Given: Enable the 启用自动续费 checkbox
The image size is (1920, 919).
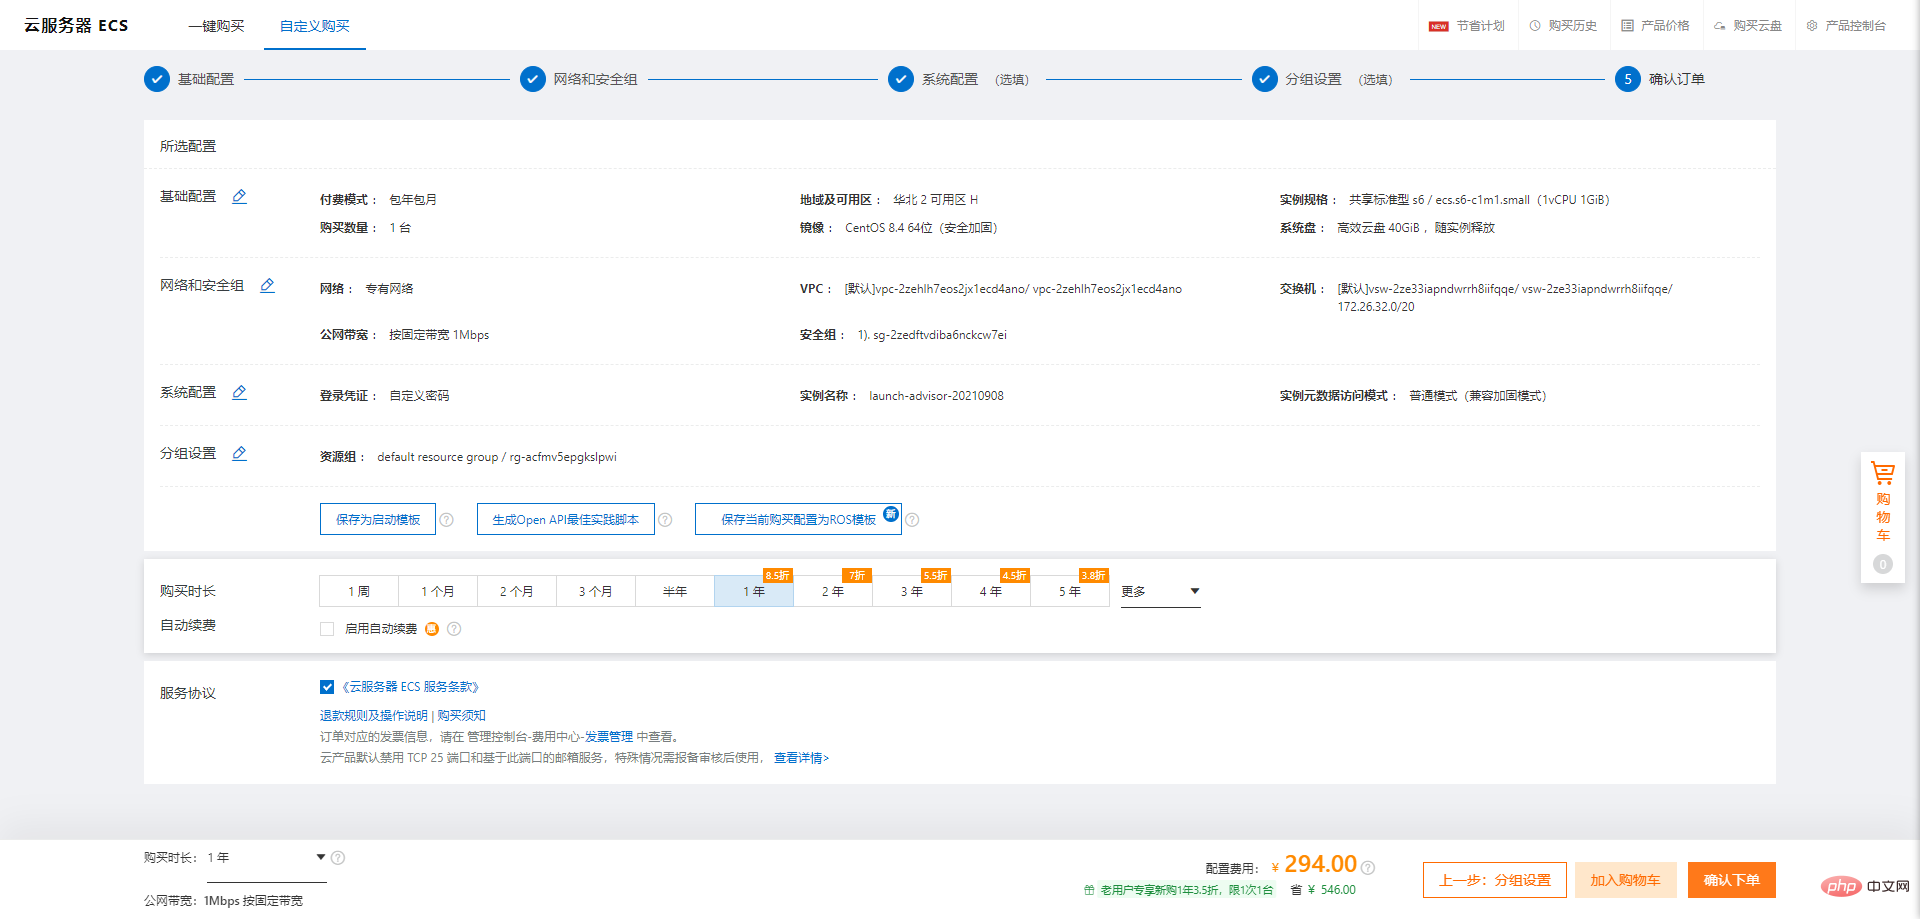Looking at the screenshot, I should (x=327, y=629).
